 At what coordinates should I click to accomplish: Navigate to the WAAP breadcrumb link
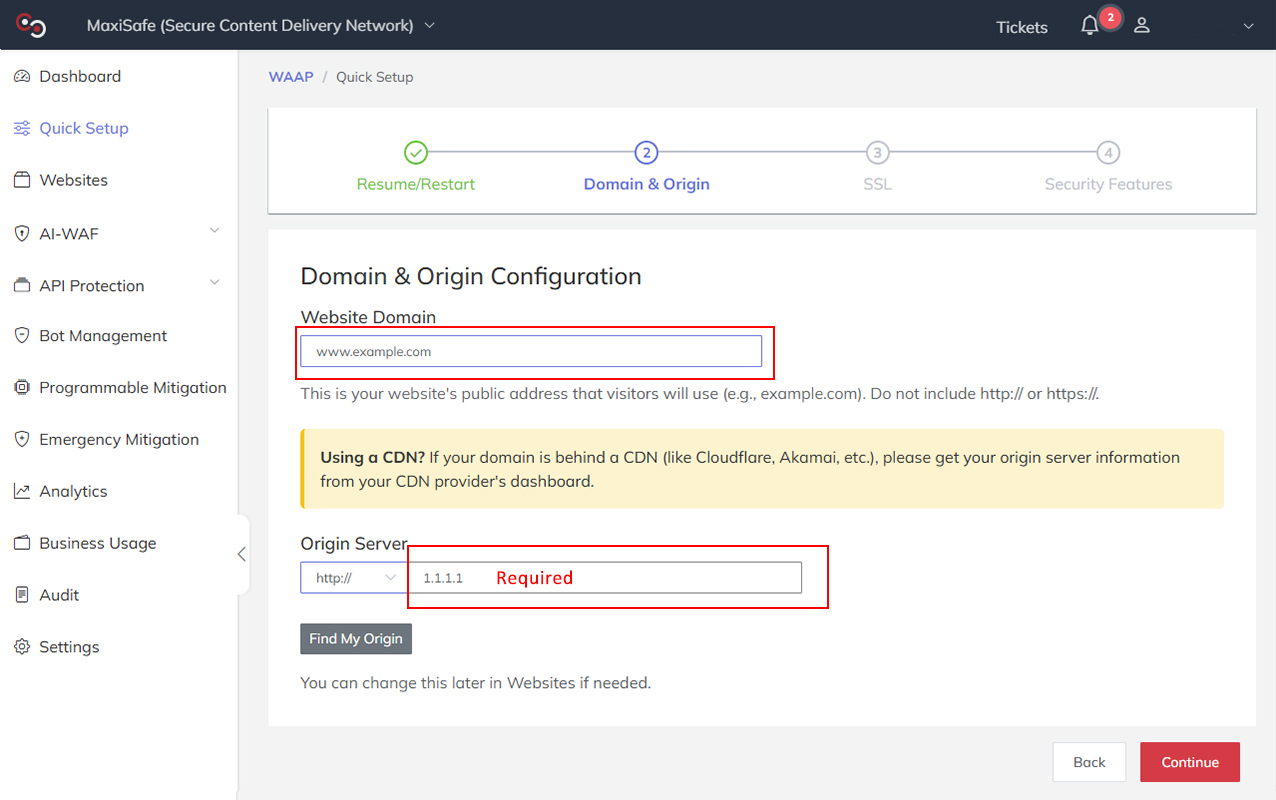pos(290,76)
